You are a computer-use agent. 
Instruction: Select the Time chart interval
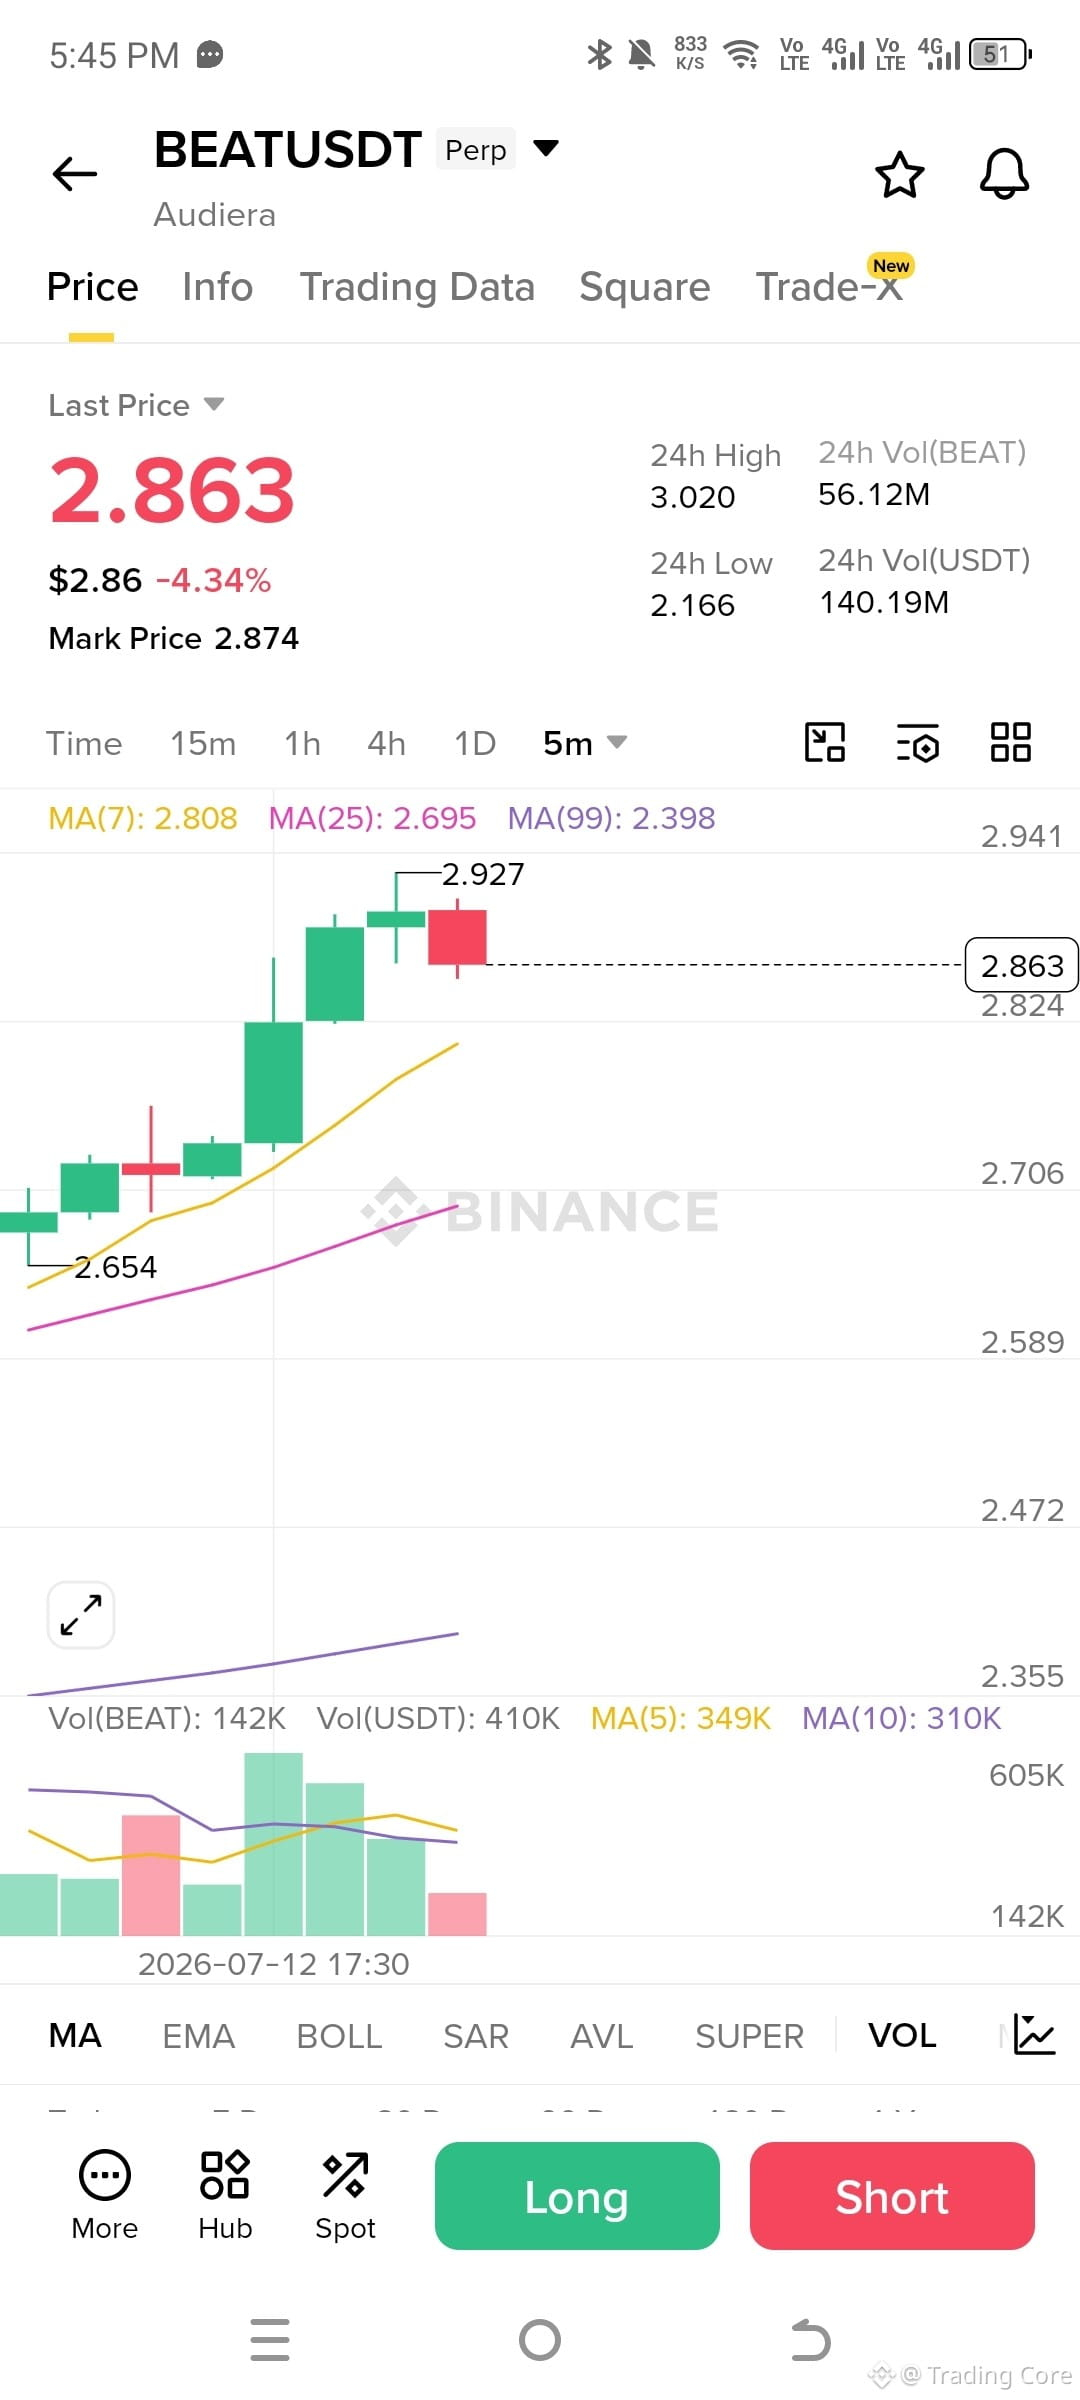point(84,743)
